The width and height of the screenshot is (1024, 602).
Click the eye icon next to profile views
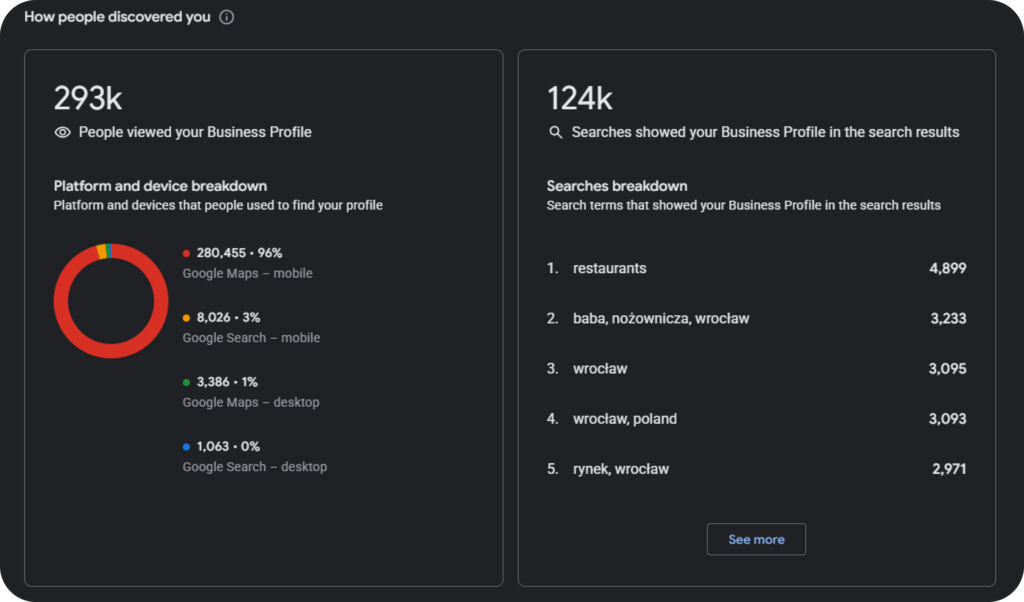[62, 133]
